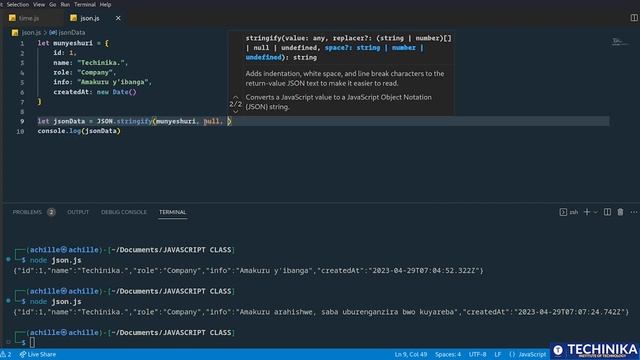Click line number 1 in the gutter
The height and width of the screenshot is (360, 640).
pyautogui.click(x=22, y=43)
